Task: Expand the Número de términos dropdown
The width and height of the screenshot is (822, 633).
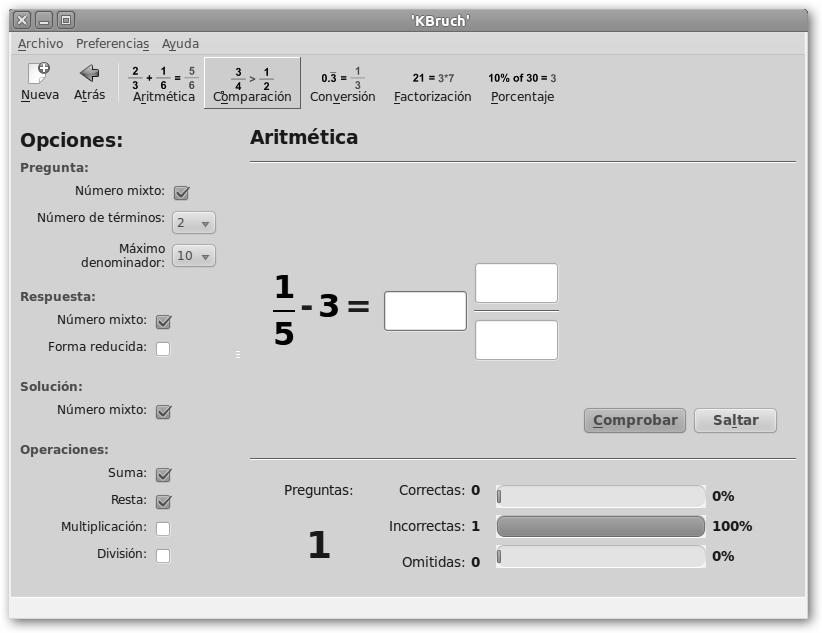Action: (194, 223)
